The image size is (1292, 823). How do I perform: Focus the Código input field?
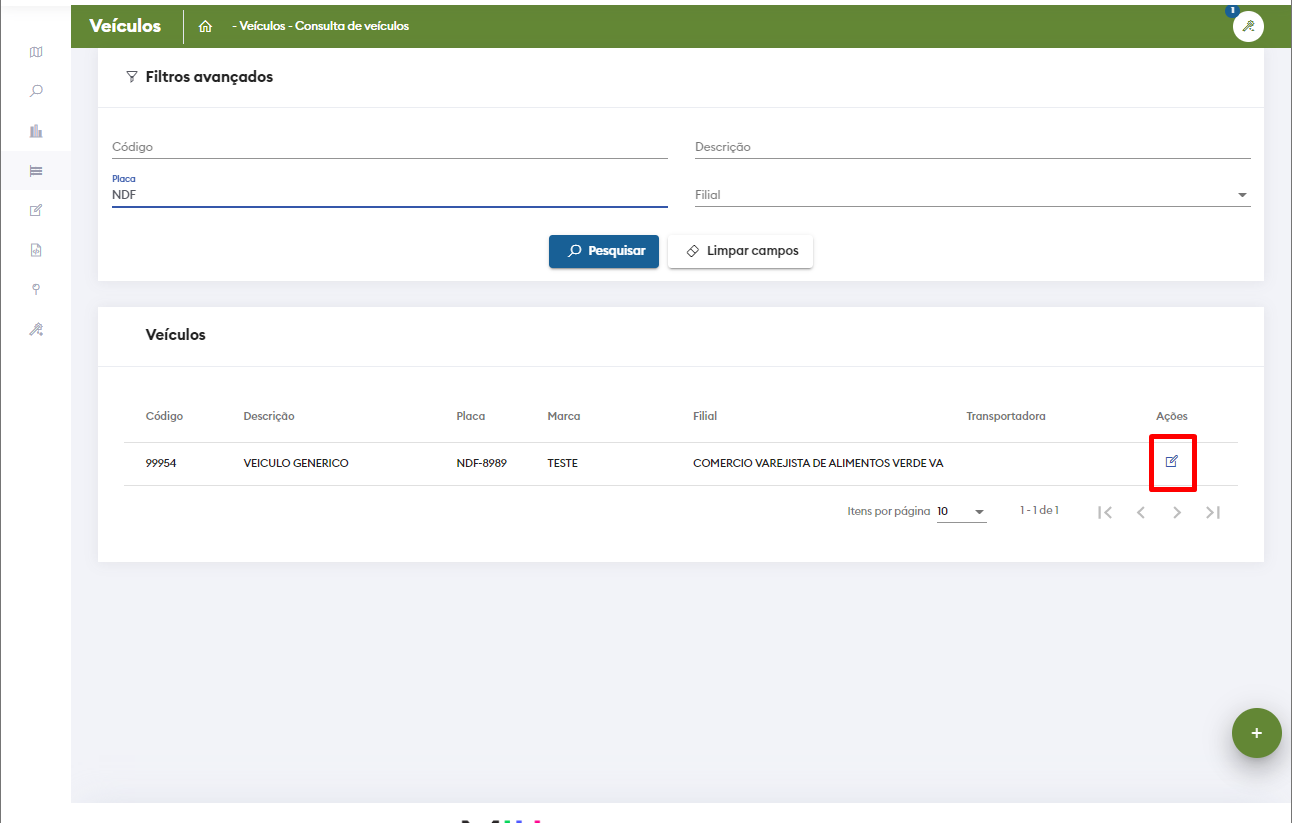tap(389, 147)
